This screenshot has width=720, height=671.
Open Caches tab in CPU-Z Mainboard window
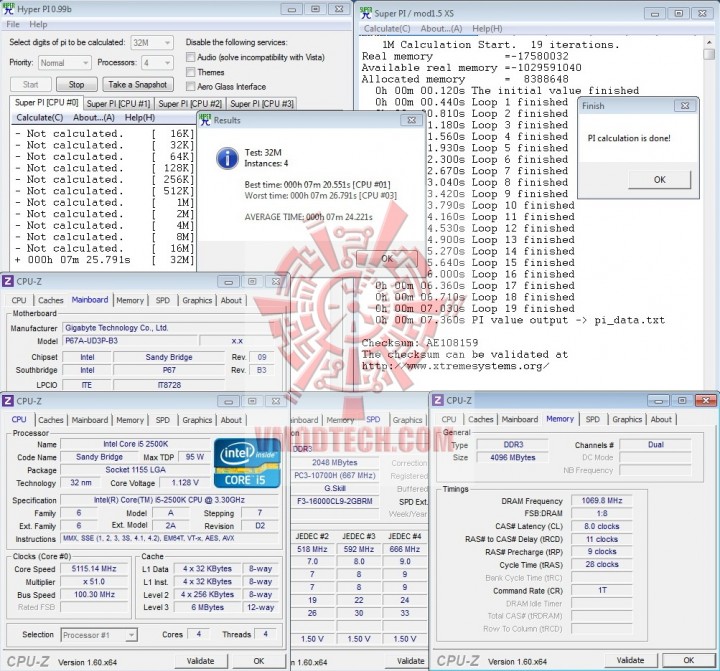[x=51, y=300]
